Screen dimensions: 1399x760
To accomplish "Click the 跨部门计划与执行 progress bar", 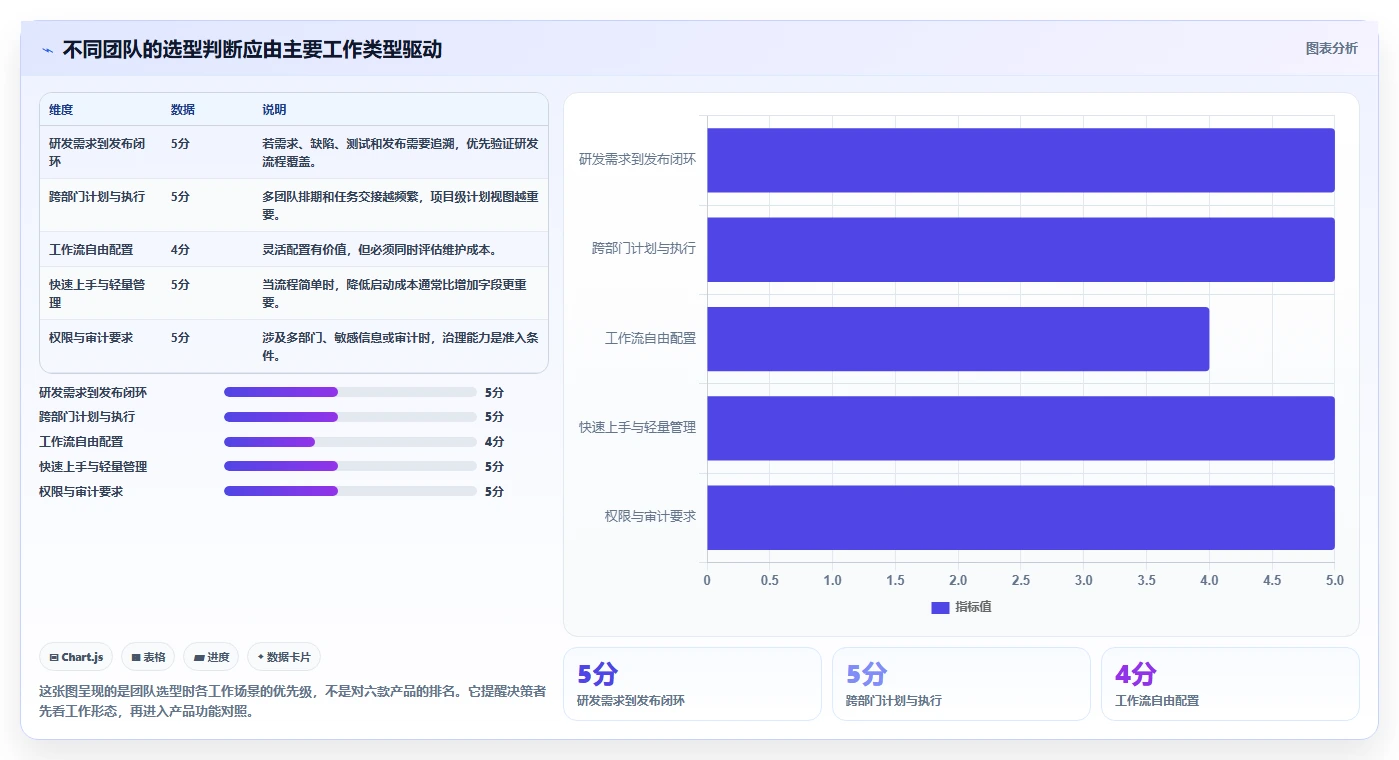I will coord(350,417).
